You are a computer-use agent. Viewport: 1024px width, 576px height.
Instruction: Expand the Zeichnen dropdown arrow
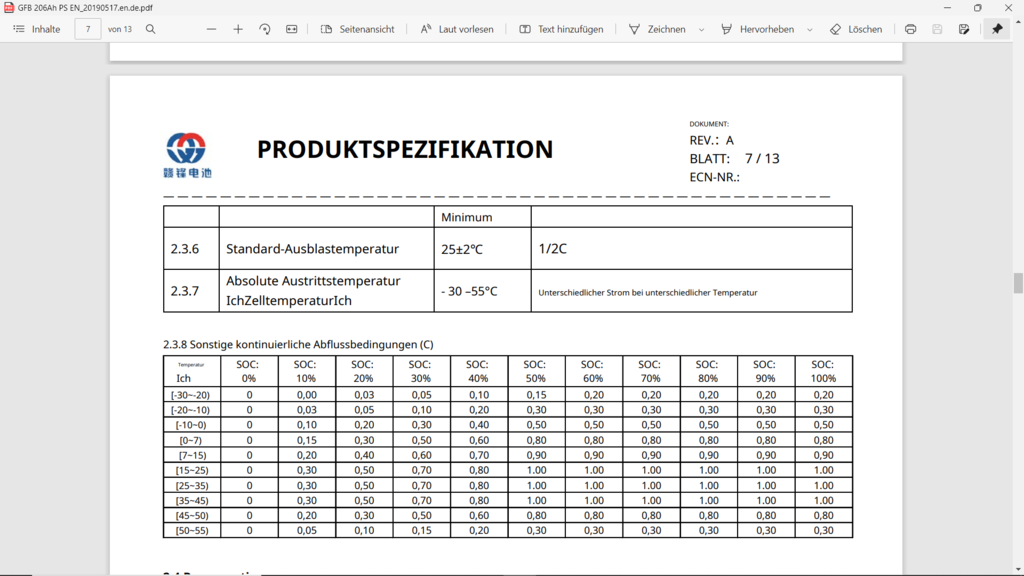[701, 29]
